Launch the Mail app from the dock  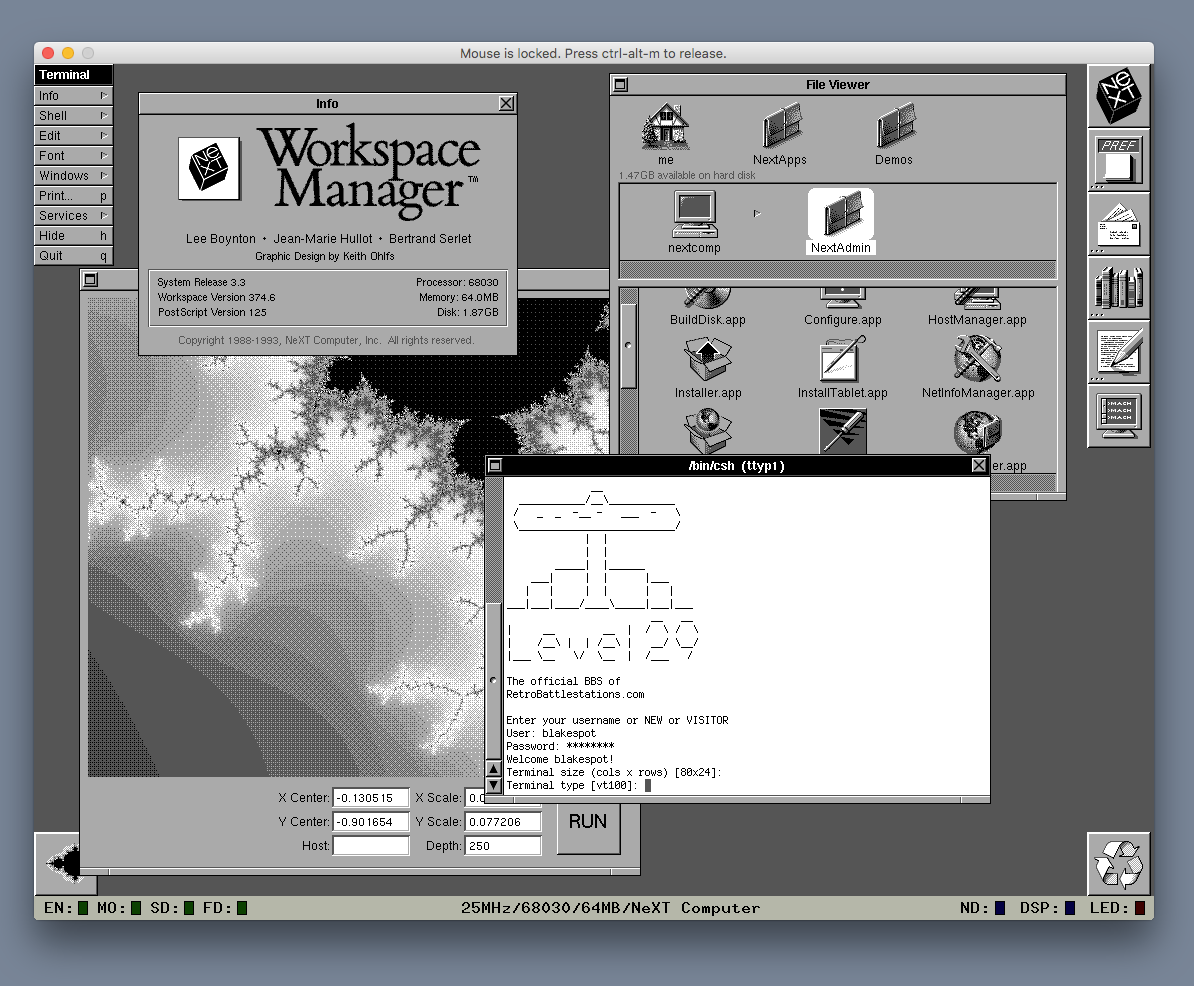click(1119, 224)
